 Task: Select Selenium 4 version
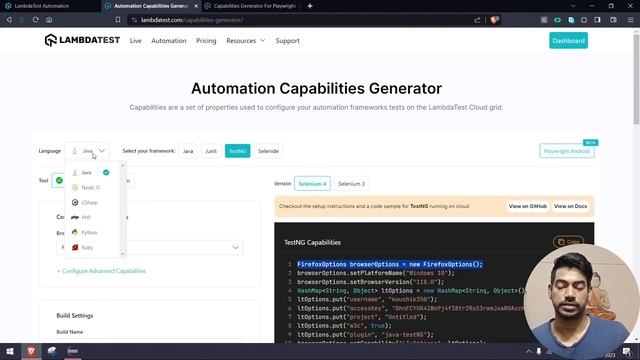[312, 184]
